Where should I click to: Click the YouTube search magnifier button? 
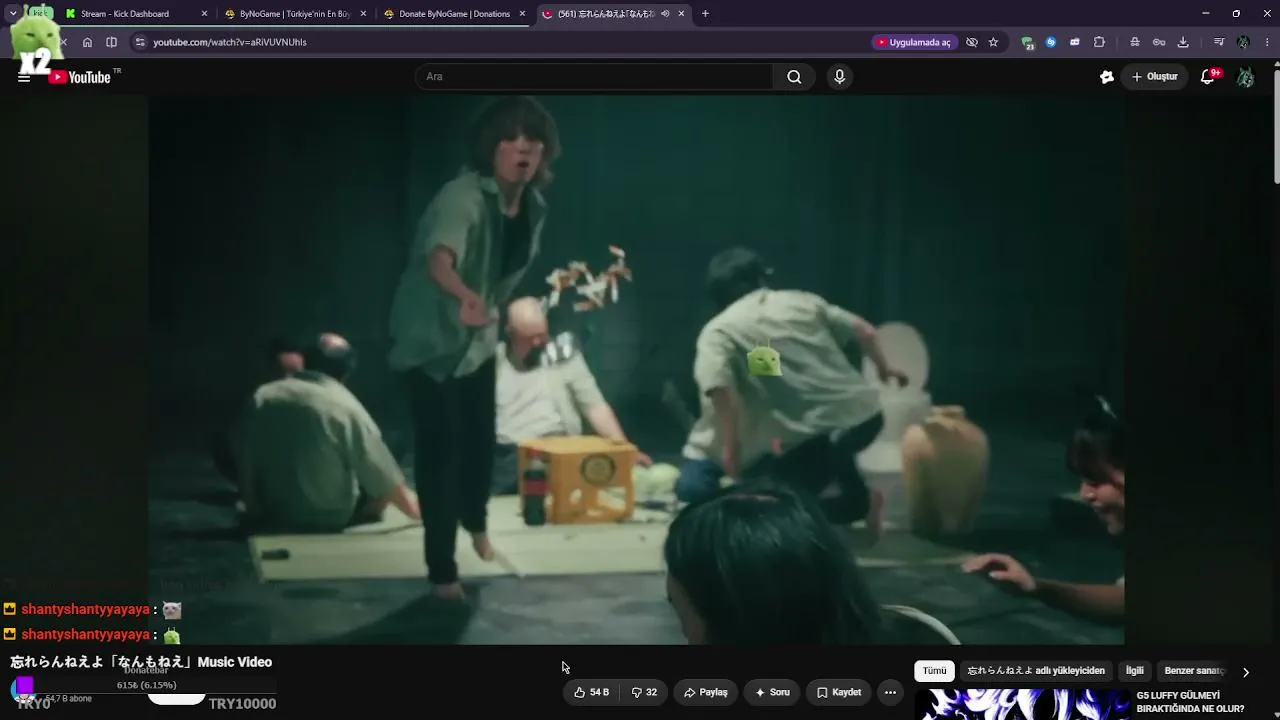click(794, 77)
